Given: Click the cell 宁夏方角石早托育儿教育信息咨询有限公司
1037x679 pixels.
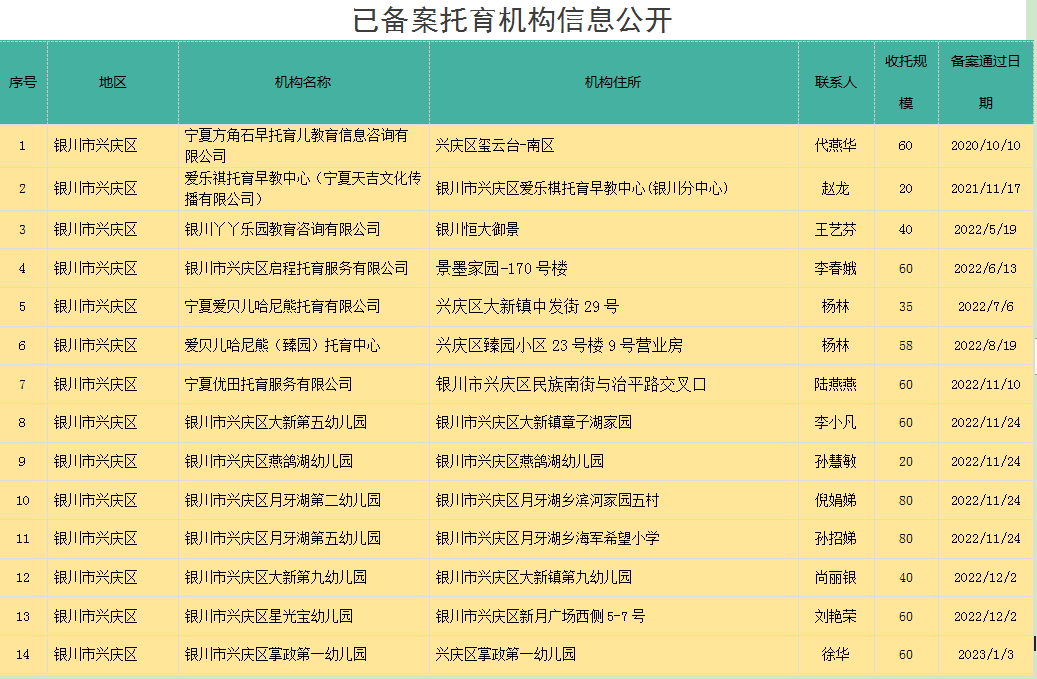Looking at the screenshot, I should coord(297,145).
